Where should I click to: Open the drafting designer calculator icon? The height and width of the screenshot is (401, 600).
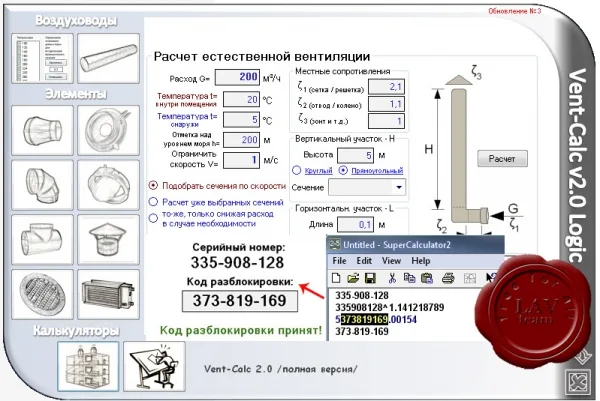(155, 367)
